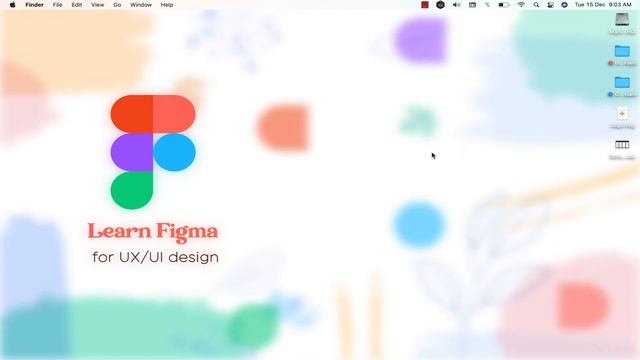Click the date and time display
The image size is (640, 360).
[x=603, y=5]
